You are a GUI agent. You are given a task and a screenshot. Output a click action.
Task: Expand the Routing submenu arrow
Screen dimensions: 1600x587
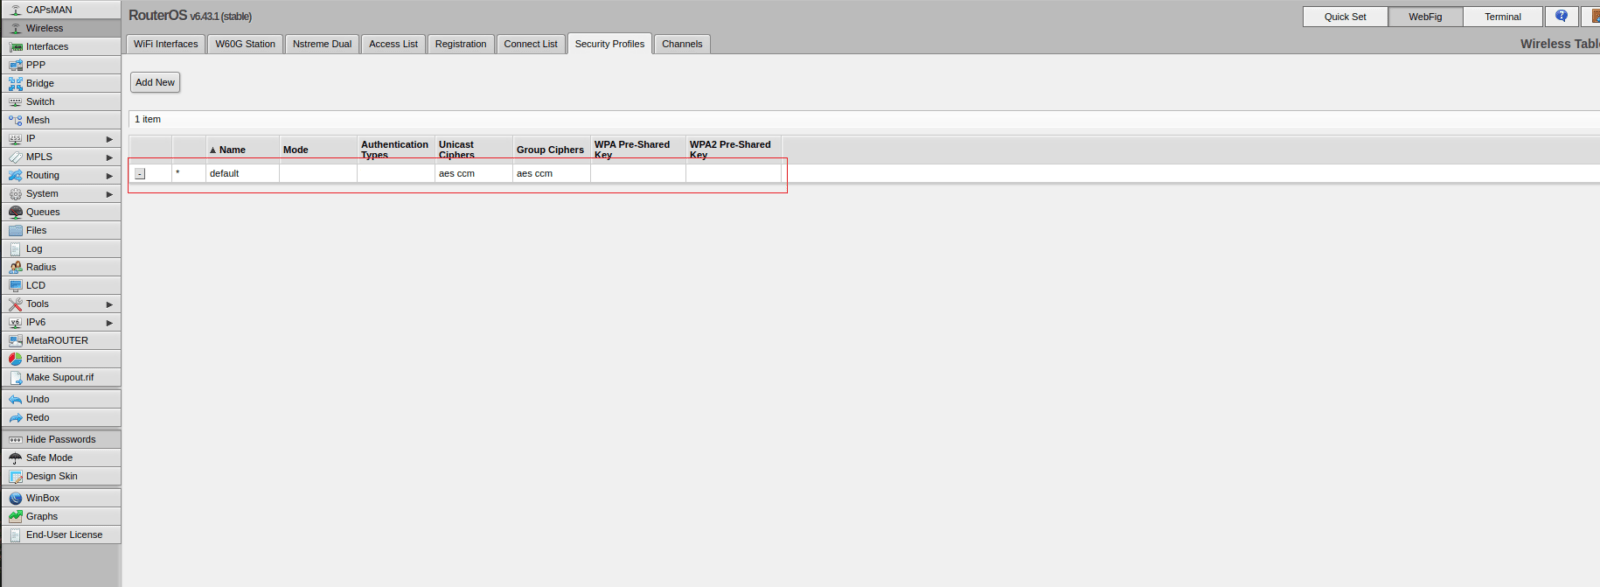[109, 176]
